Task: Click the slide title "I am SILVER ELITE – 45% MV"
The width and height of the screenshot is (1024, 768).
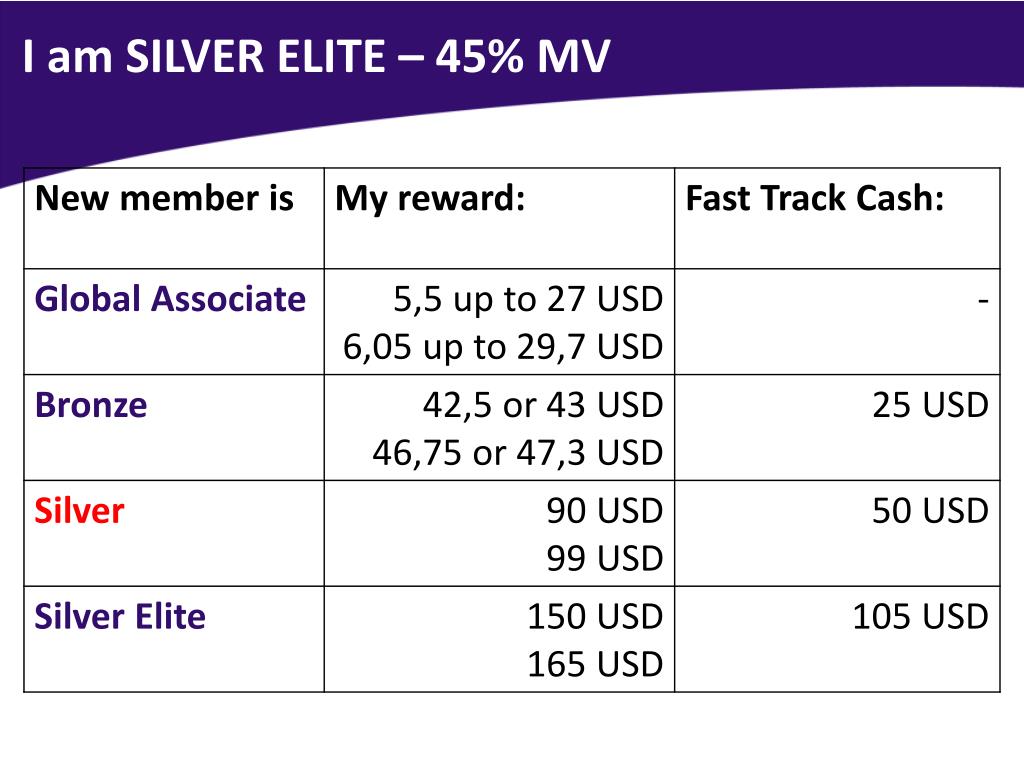Action: [x=315, y=57]
